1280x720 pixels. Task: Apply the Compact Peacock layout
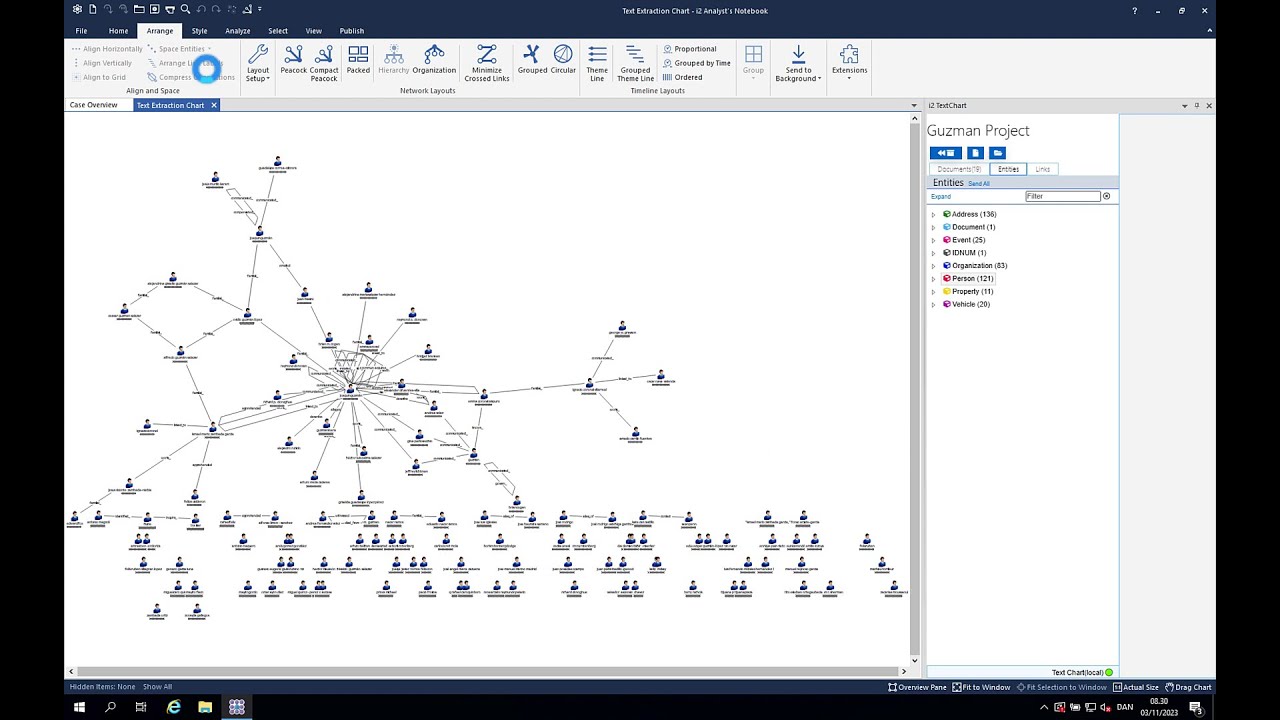(324, 62)
